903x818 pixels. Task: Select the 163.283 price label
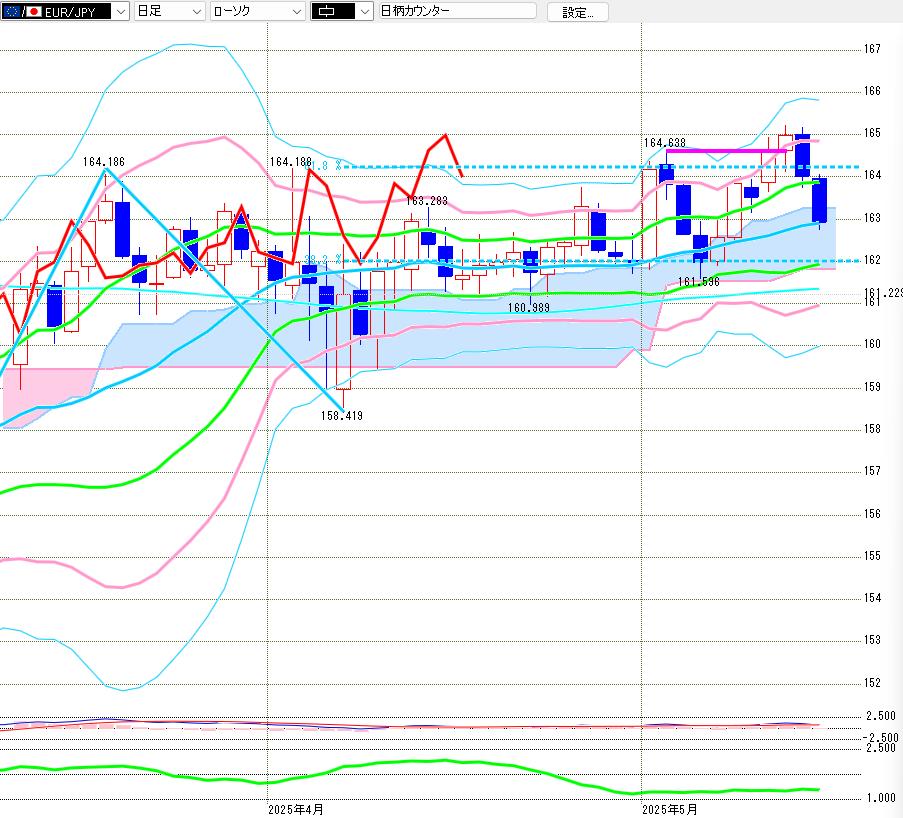[x=427, y=200]
